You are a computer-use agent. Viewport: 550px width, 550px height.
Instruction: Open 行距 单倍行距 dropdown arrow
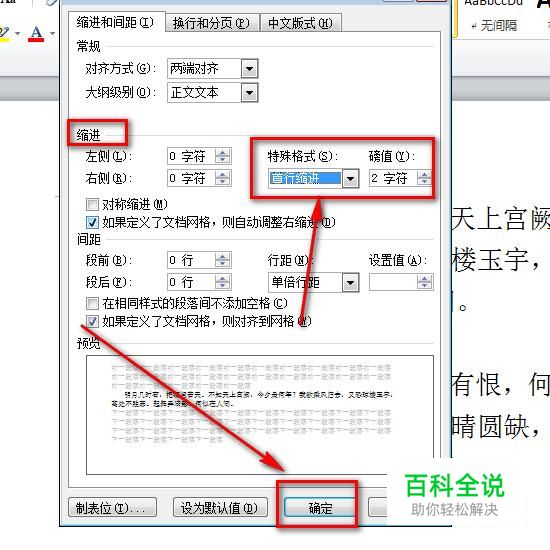350,282
